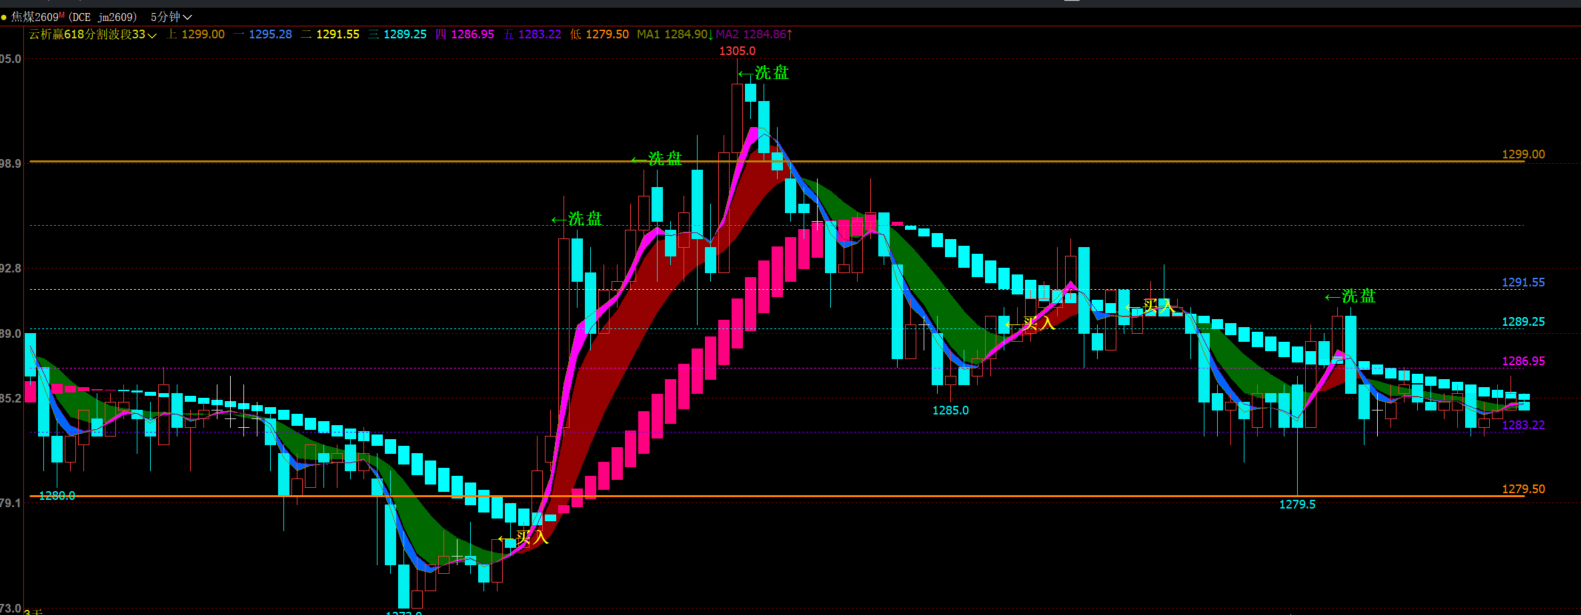Click the MA1 1284.90 down-arrow indicator
The width and height of the screenshot is (1581, 615).
(x=675, y=34)
